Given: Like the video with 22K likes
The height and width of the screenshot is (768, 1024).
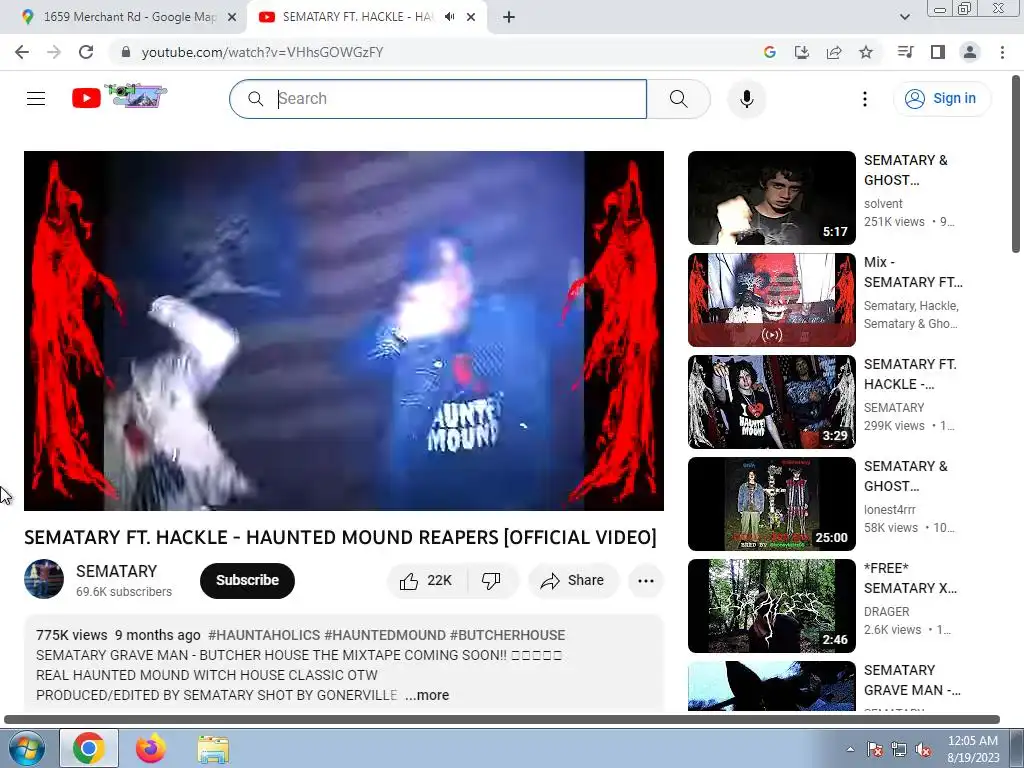Looking at the screenshot, I should click(426, 581).
